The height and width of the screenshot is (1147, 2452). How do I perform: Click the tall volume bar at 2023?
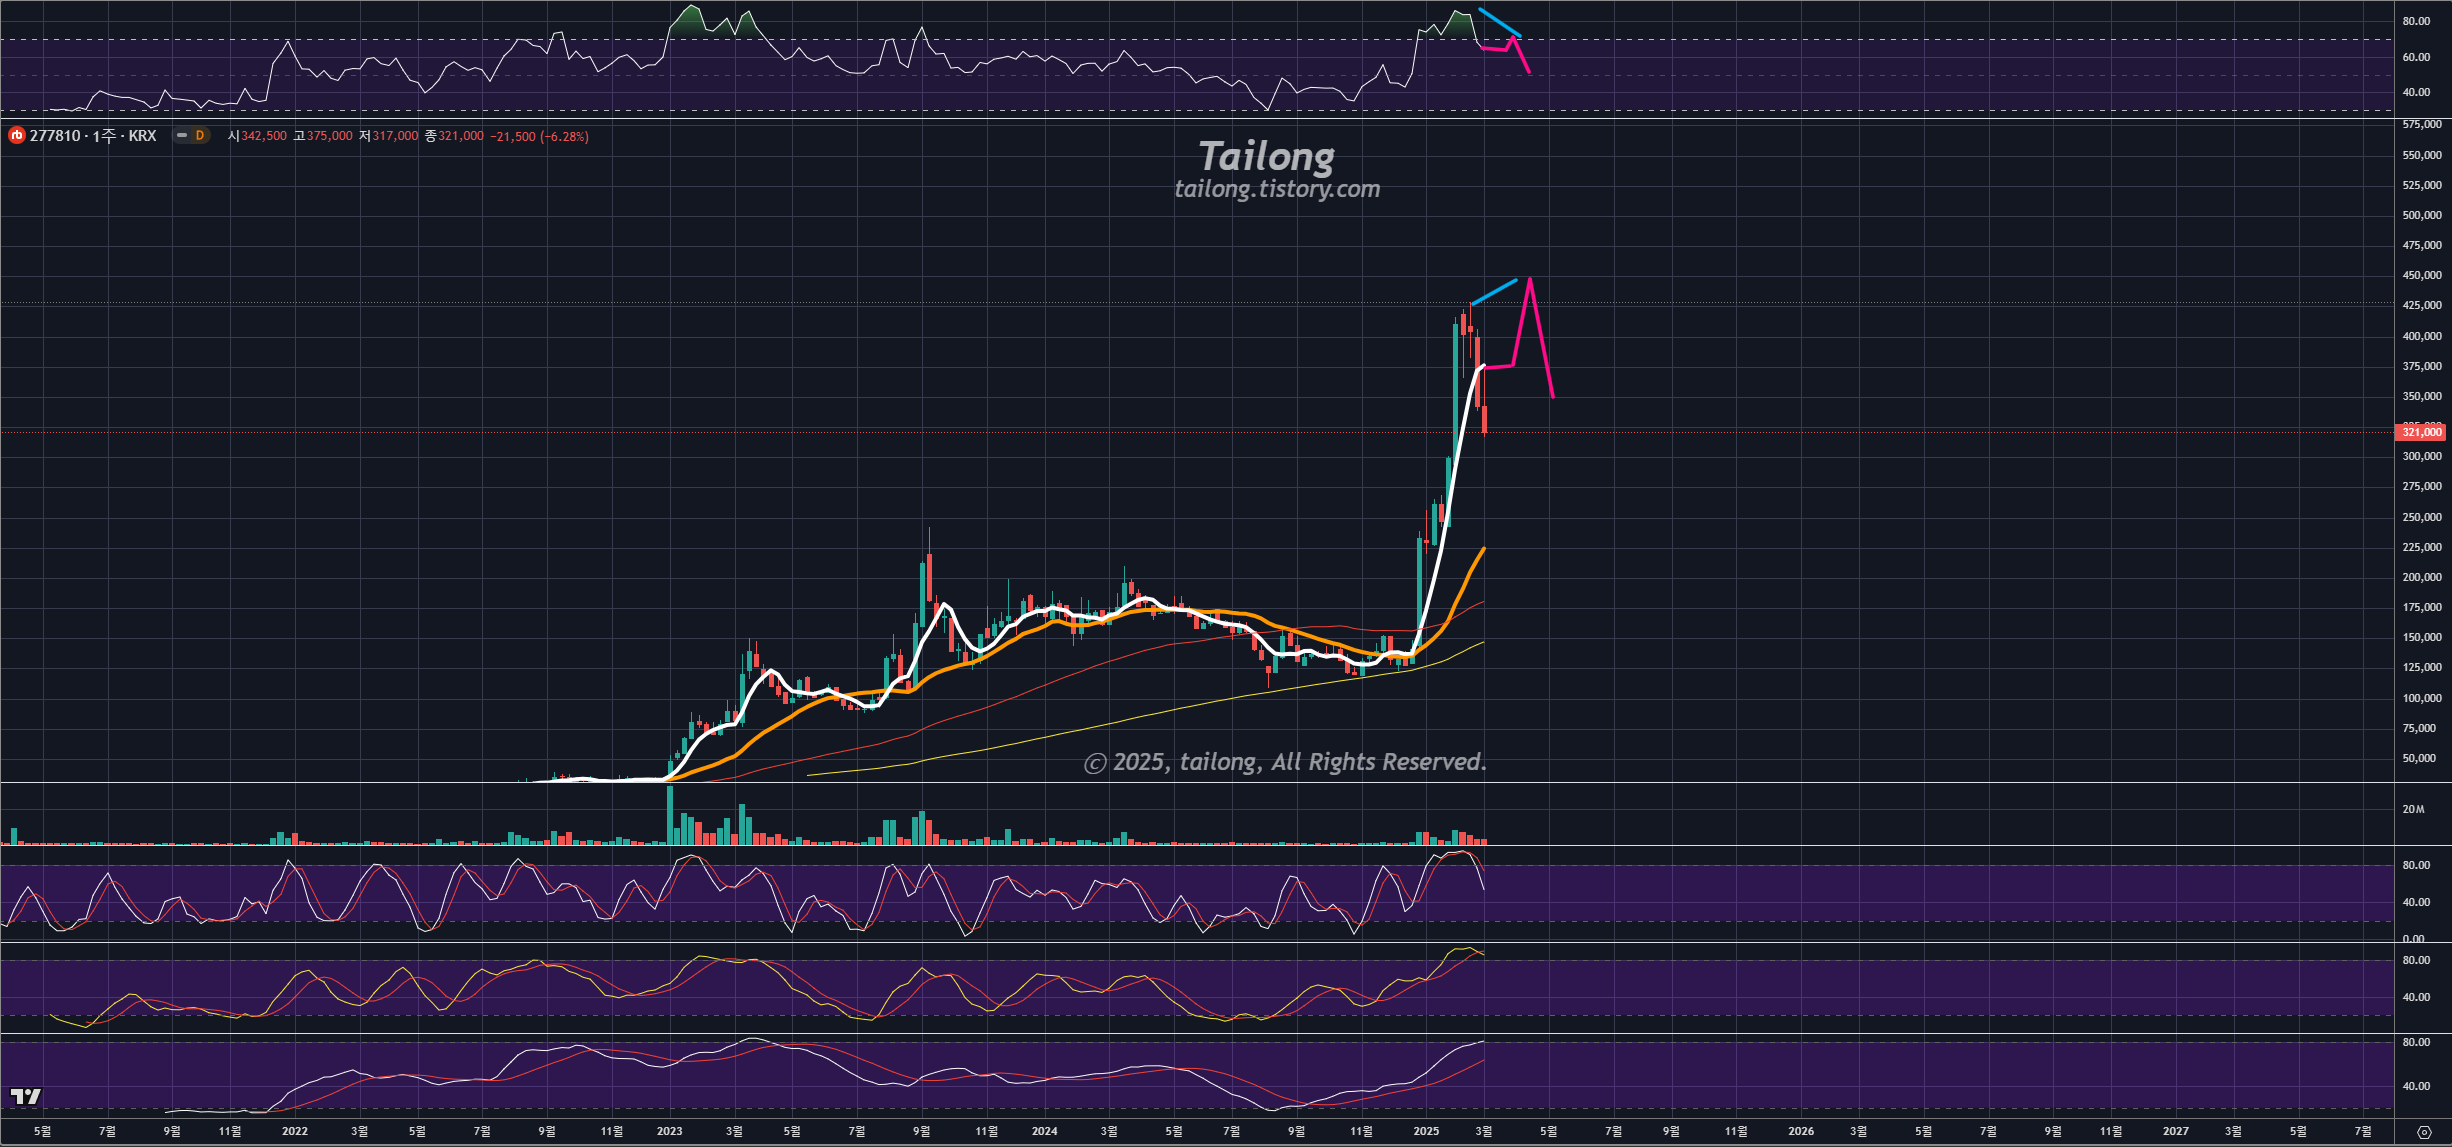[x=670, y=815]
